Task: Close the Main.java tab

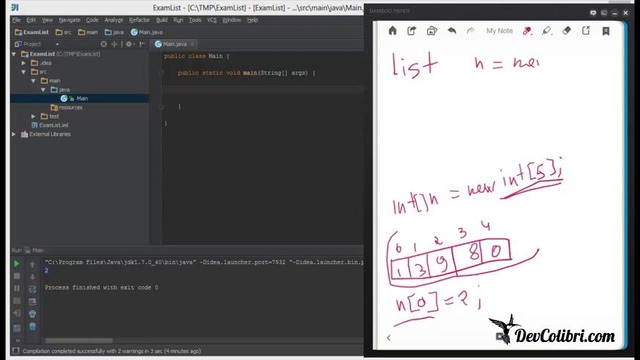Action: [192, 44]
